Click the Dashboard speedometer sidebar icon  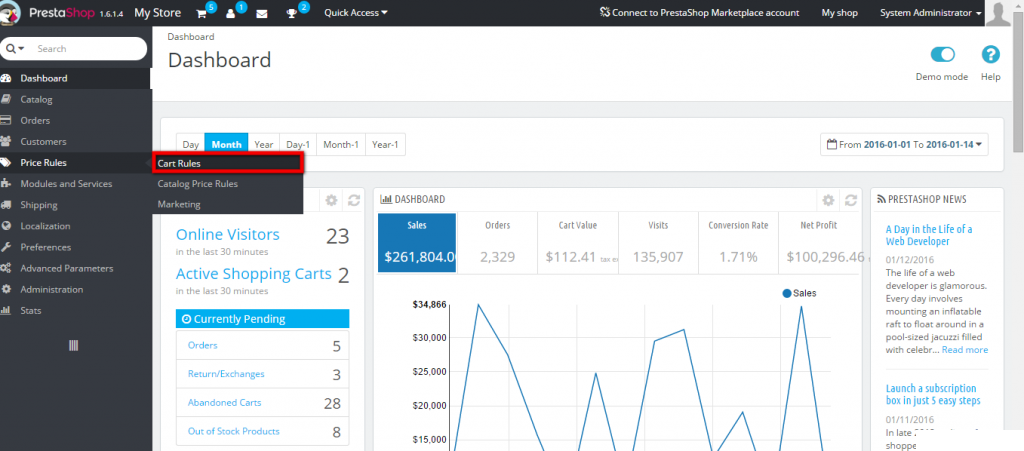[6, 78]
